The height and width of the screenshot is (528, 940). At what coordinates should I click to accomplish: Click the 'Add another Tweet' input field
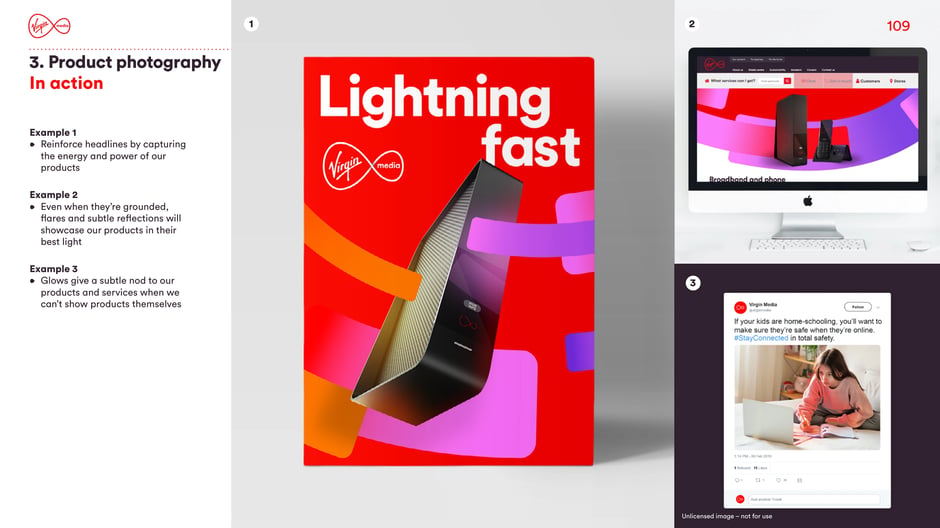click(x=814, y=499)
